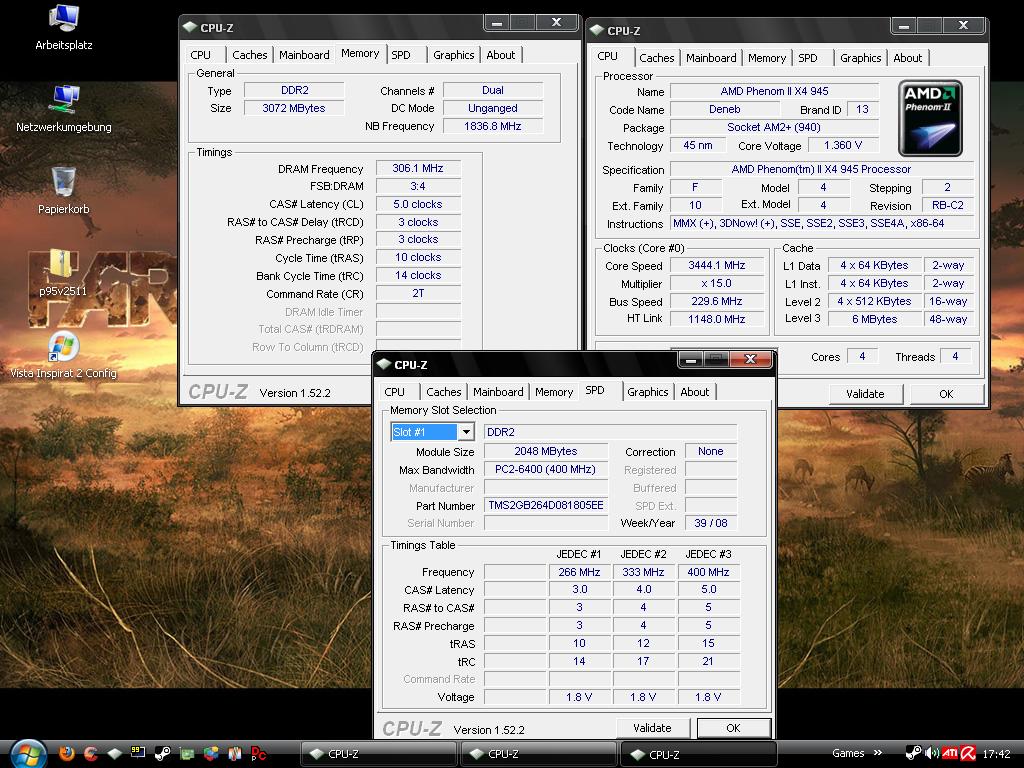
Task: Click the Part Number field TMS2GB264D081805EE
Action: tap(546, 506)
